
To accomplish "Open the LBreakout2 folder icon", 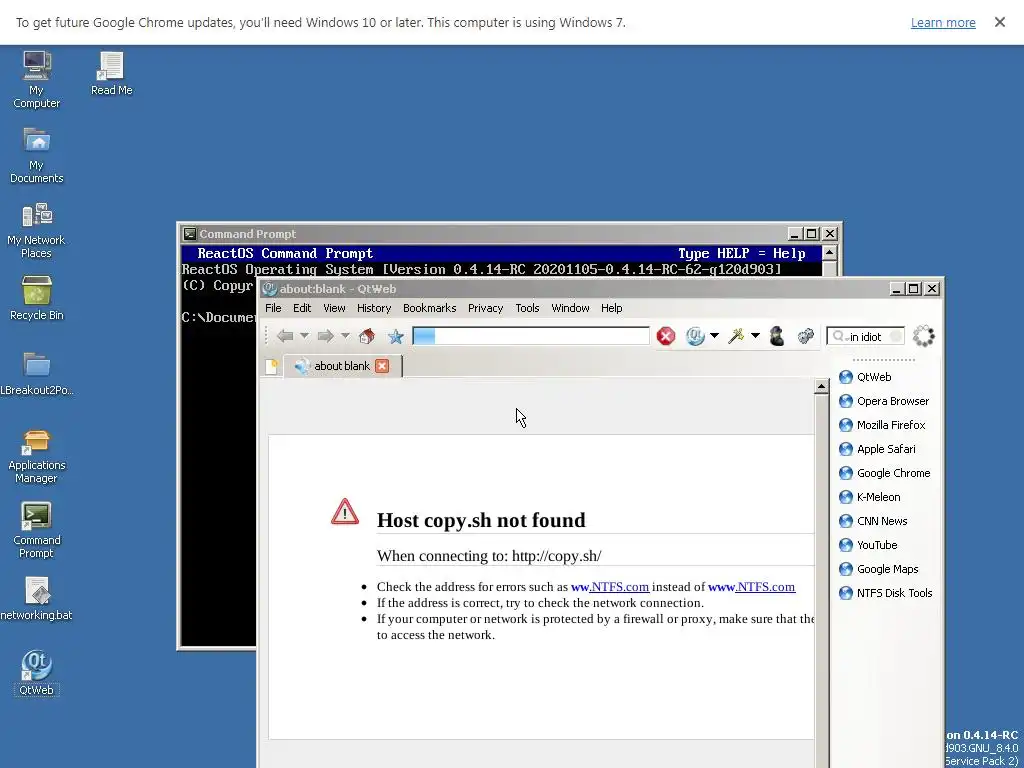I will click(37, 374).
